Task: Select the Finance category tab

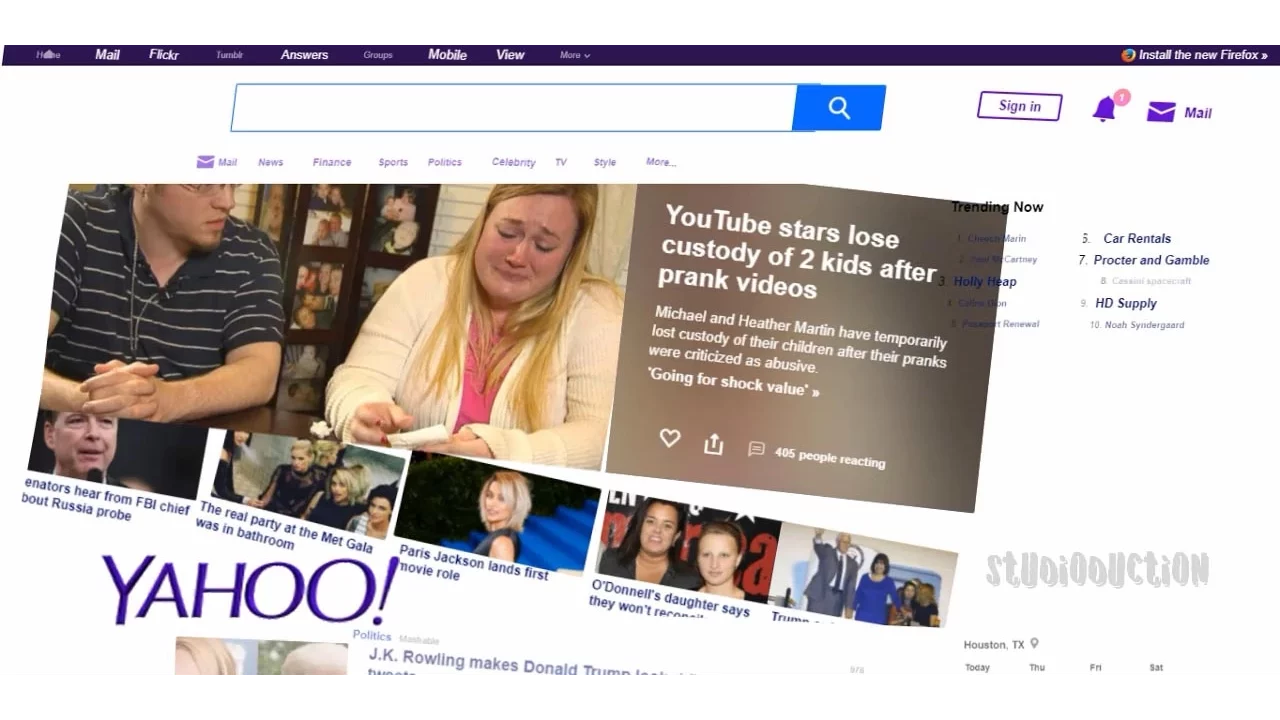Action: (332, 162)
